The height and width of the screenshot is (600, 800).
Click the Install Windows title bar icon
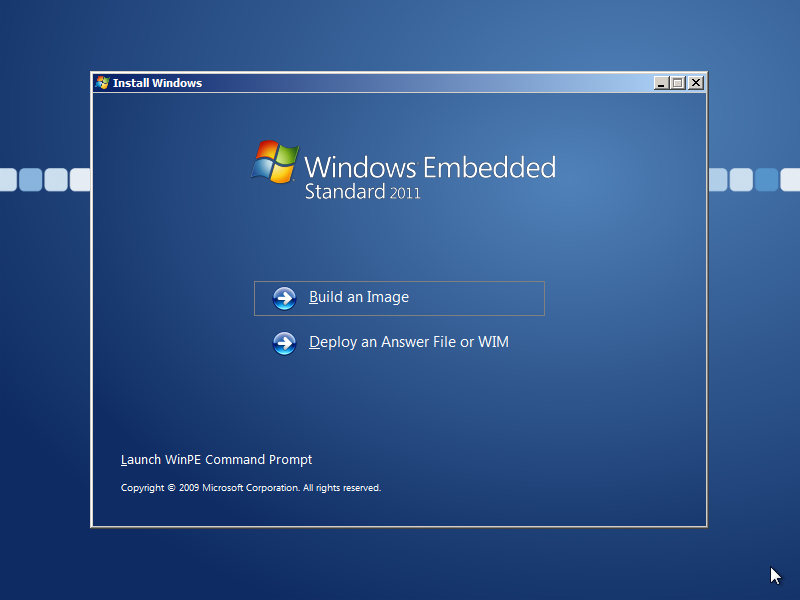(x=103, y=83)
